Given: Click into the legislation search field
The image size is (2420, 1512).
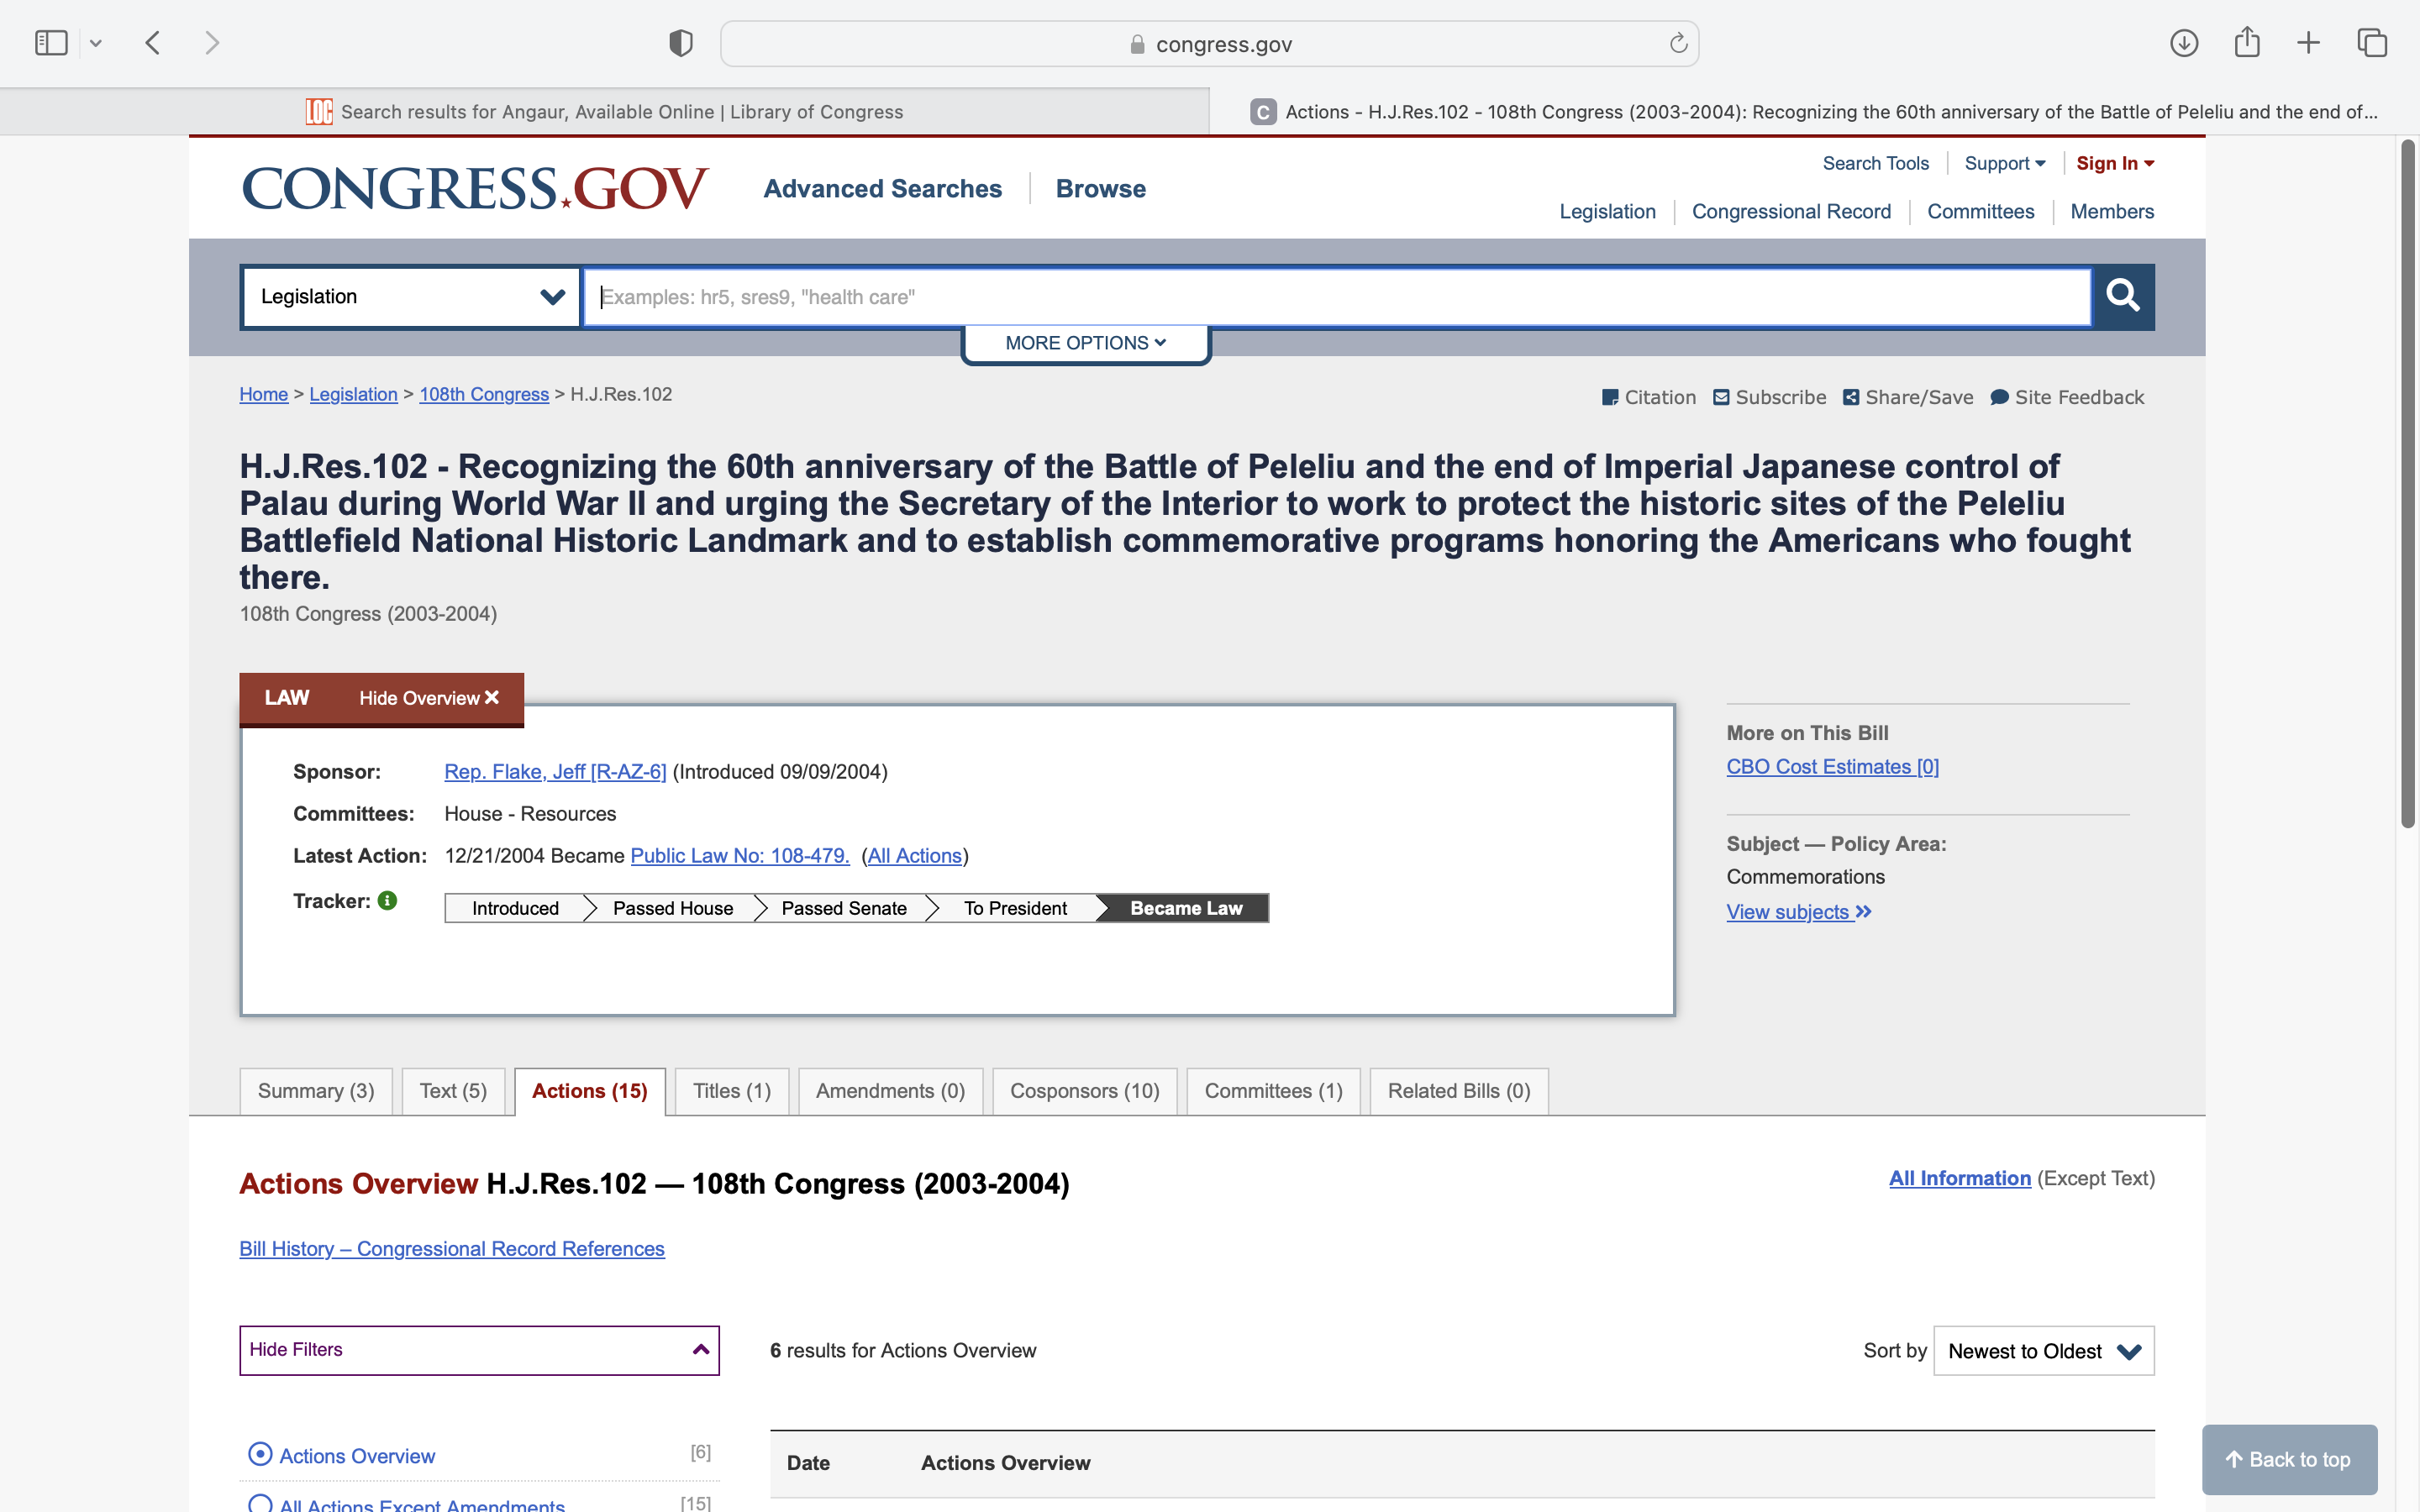Looking at the screenshot, I should (1336, 296).
